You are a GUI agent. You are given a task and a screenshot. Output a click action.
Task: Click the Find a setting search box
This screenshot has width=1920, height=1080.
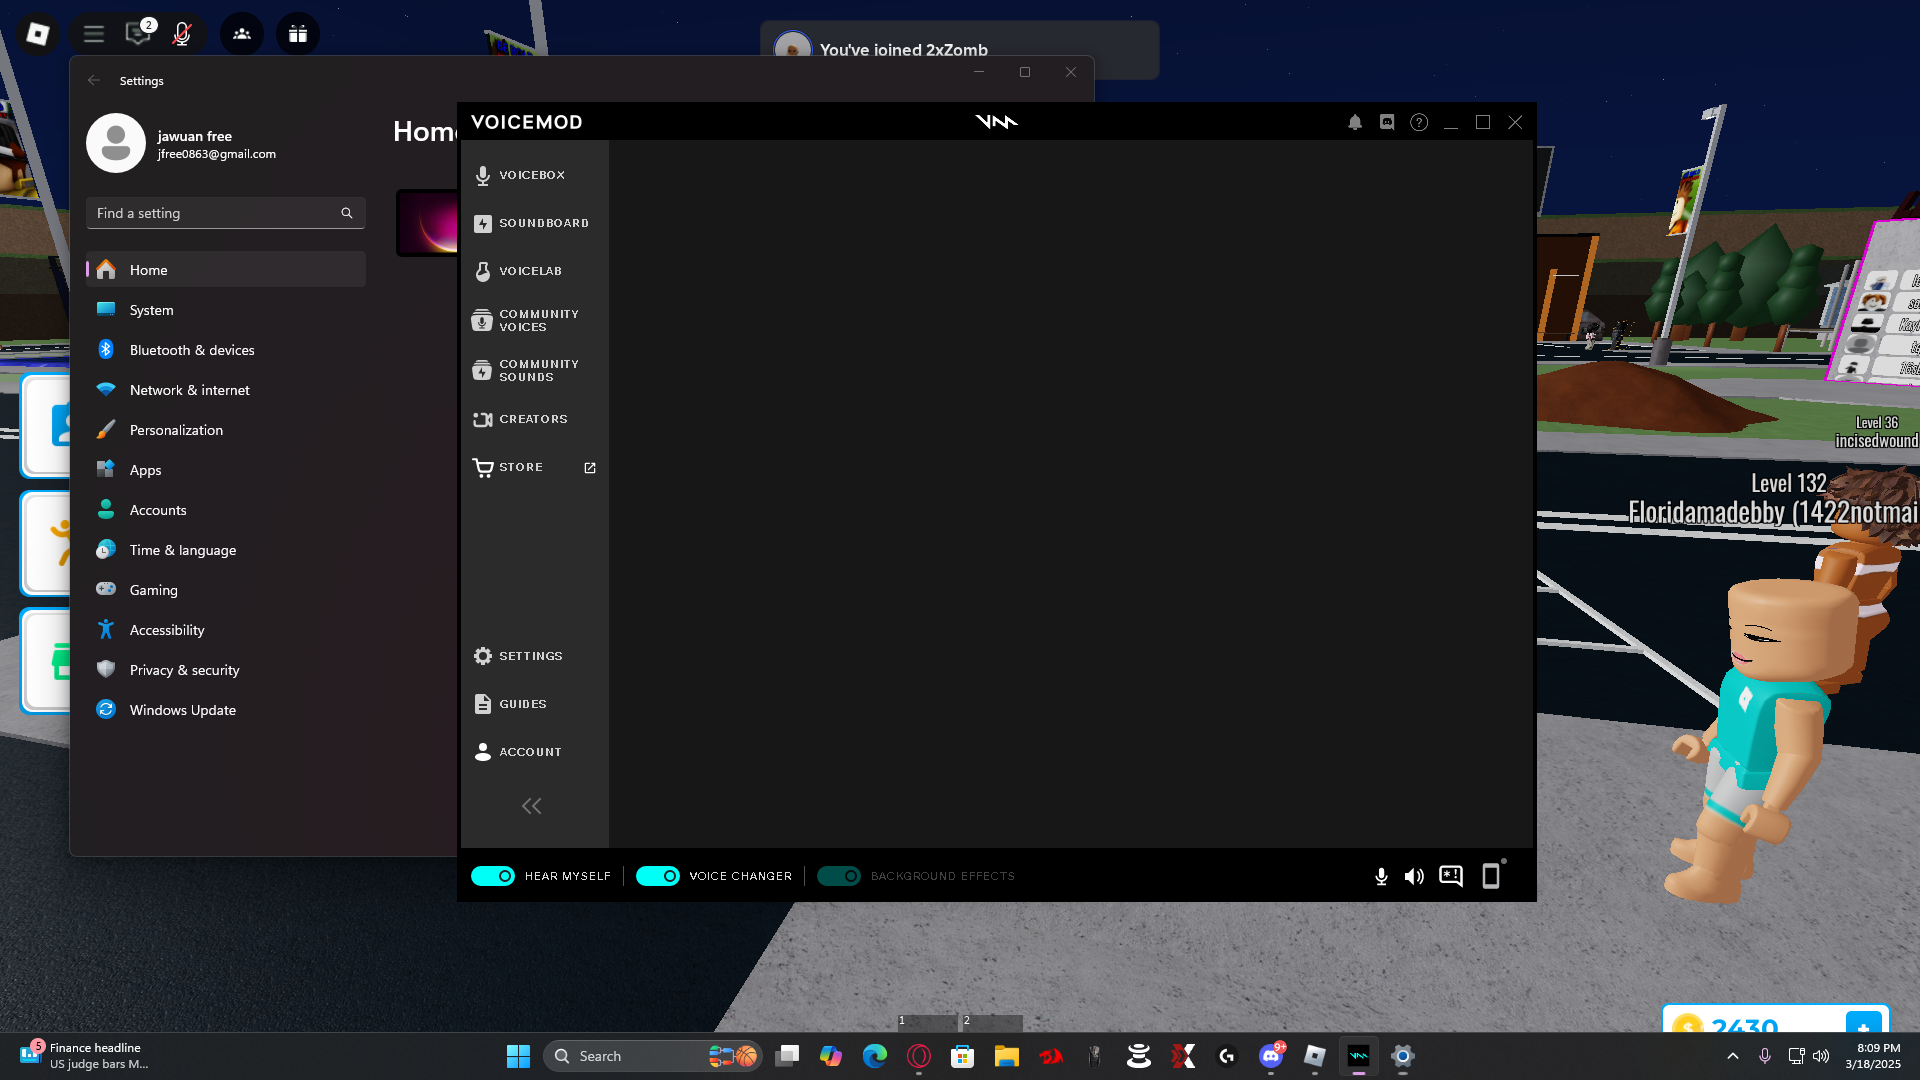tap(226, 213)
